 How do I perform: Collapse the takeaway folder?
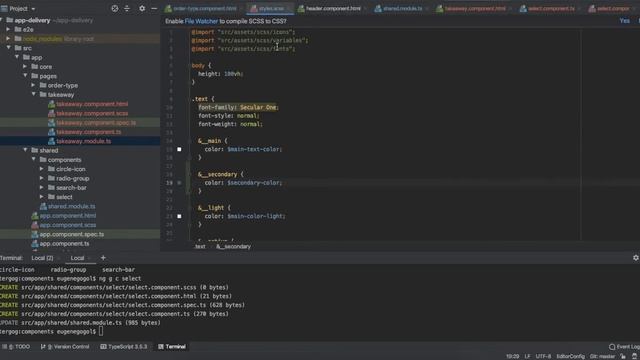tap(34, 94)
